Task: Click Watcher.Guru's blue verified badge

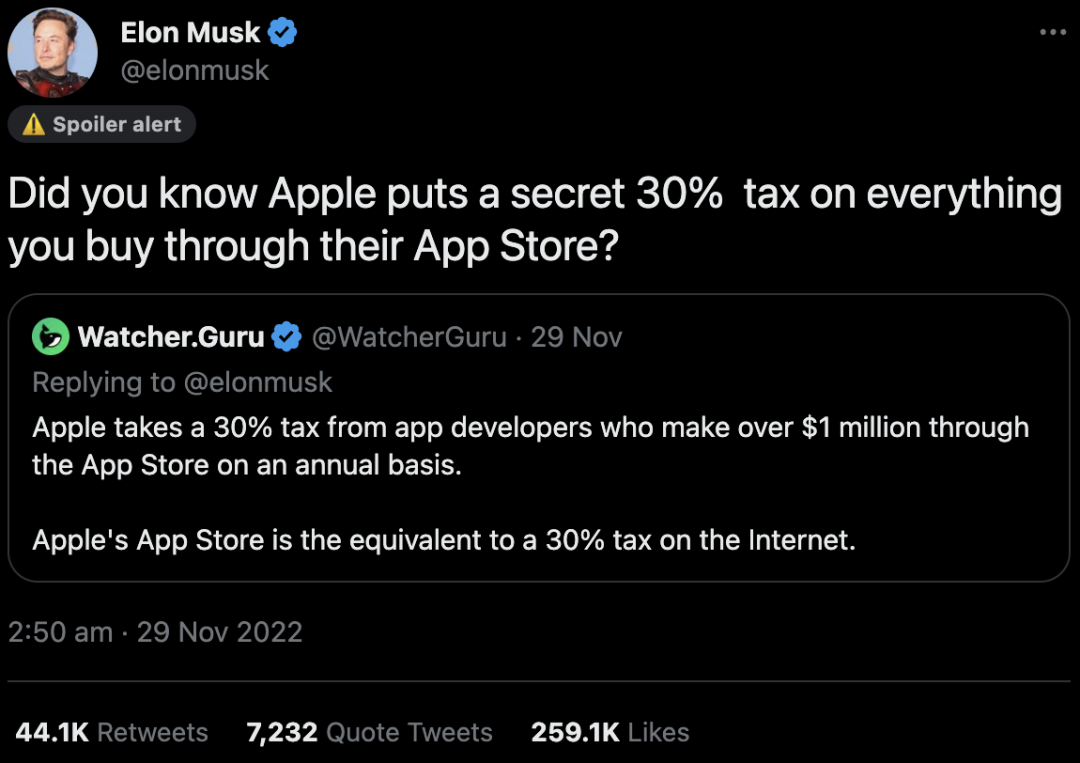Action: (287, 338)
